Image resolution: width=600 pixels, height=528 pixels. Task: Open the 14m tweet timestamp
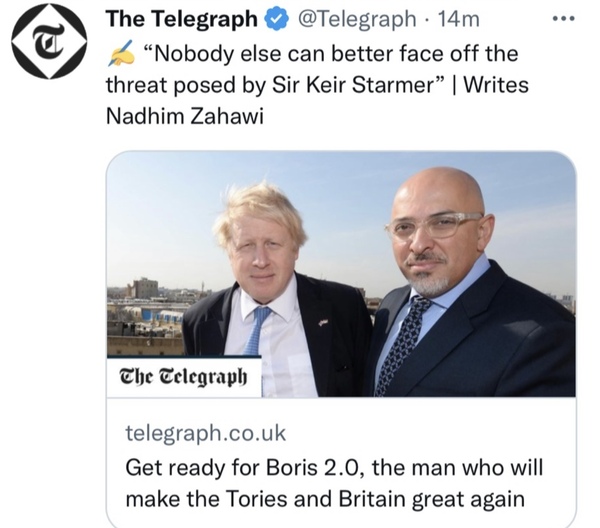(x=458, y=19)
